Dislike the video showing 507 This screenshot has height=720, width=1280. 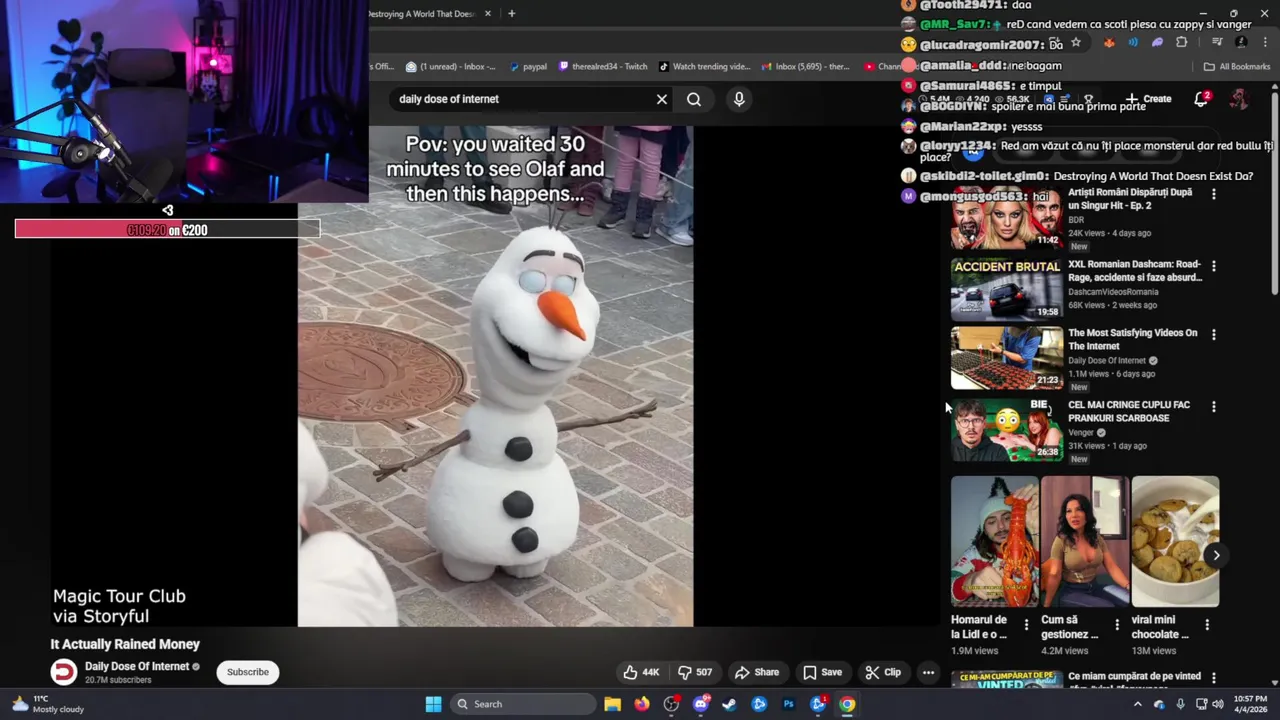coord(695,672)
